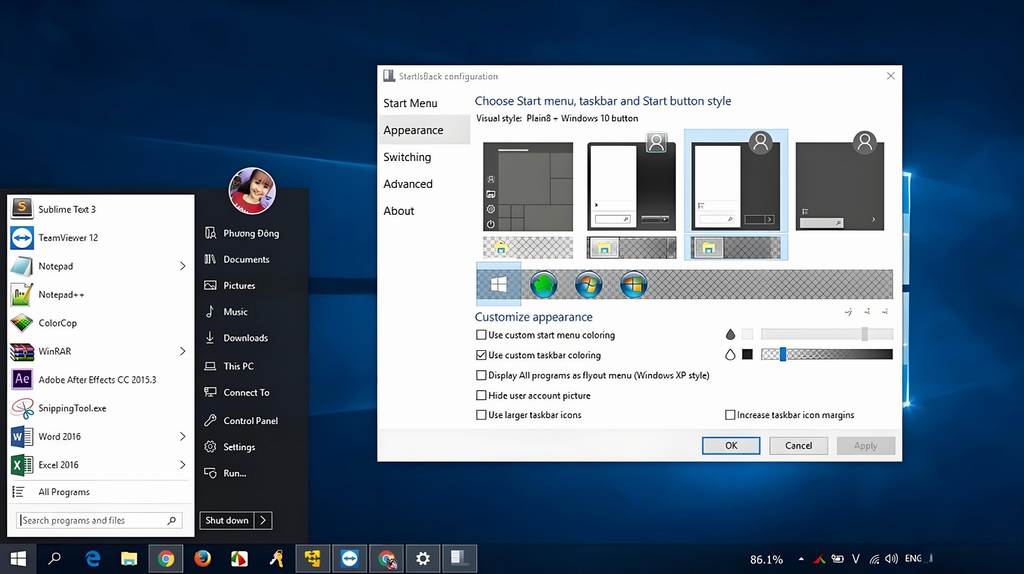Open Microsoft Edge from the taskbar
1024x574 pixels.
[x=94, y=559]
